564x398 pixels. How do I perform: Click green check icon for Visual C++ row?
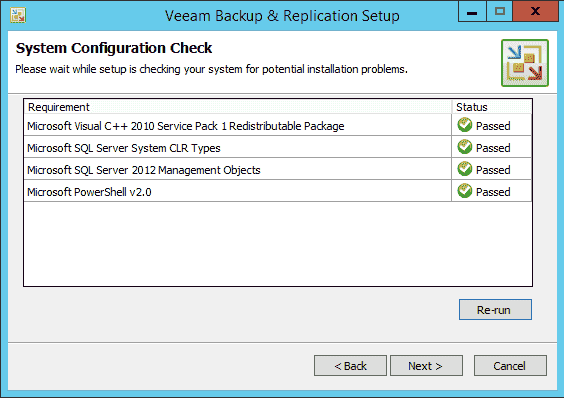tap(464, 125)
